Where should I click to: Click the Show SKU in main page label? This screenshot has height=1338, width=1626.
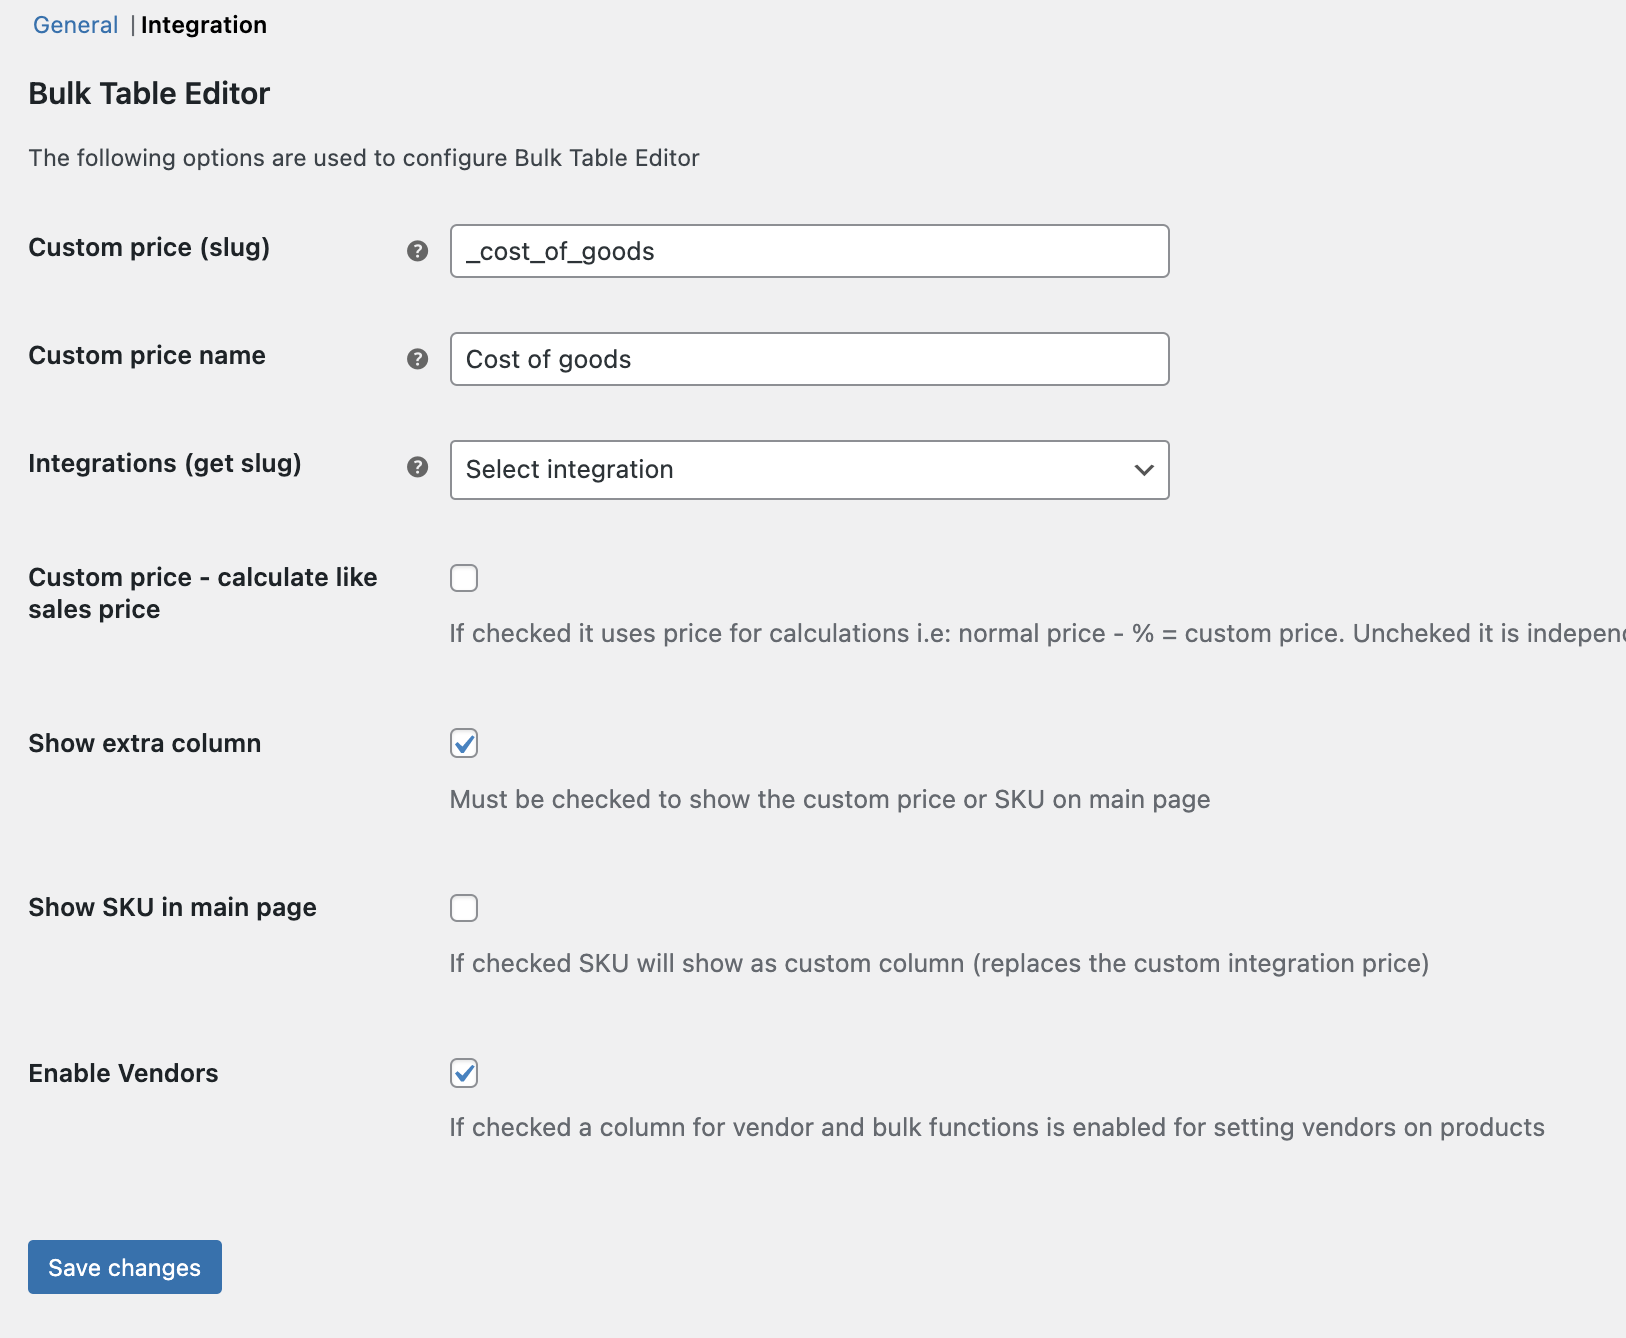[x=172, y=907]
